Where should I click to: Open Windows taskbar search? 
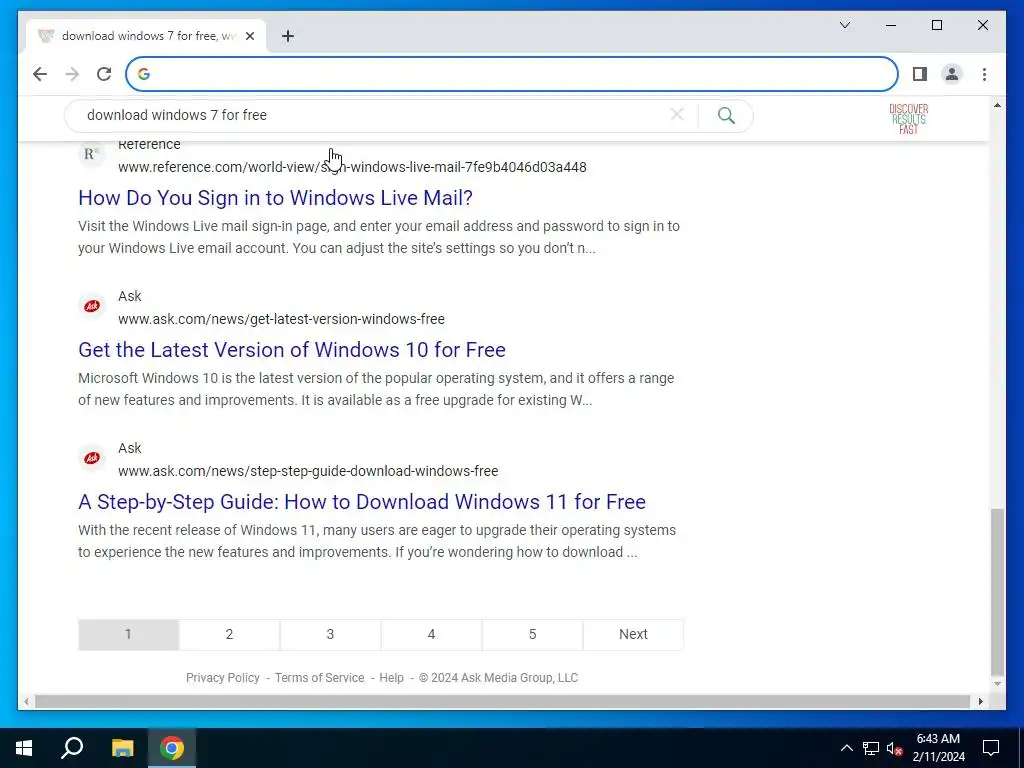72,748
